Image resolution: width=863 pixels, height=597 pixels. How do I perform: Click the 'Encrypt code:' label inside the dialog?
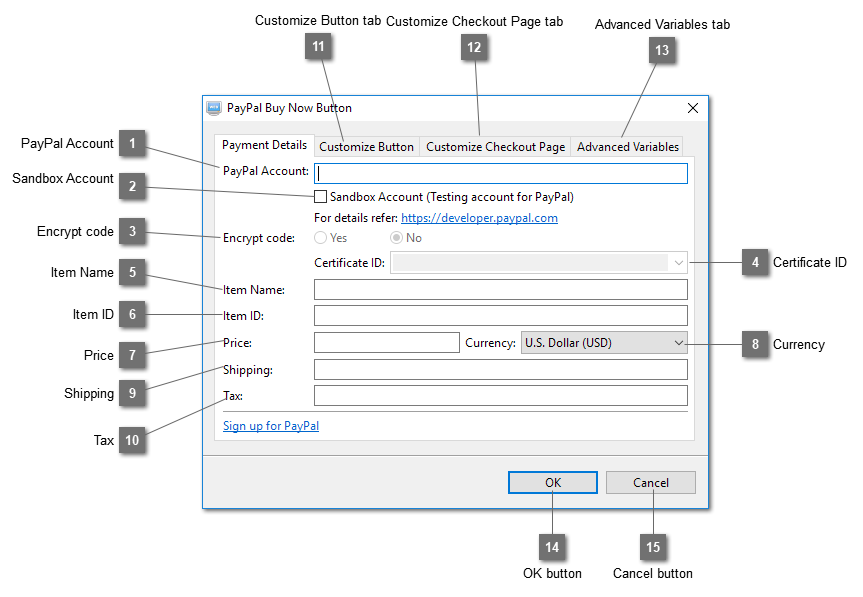[259, 238]
